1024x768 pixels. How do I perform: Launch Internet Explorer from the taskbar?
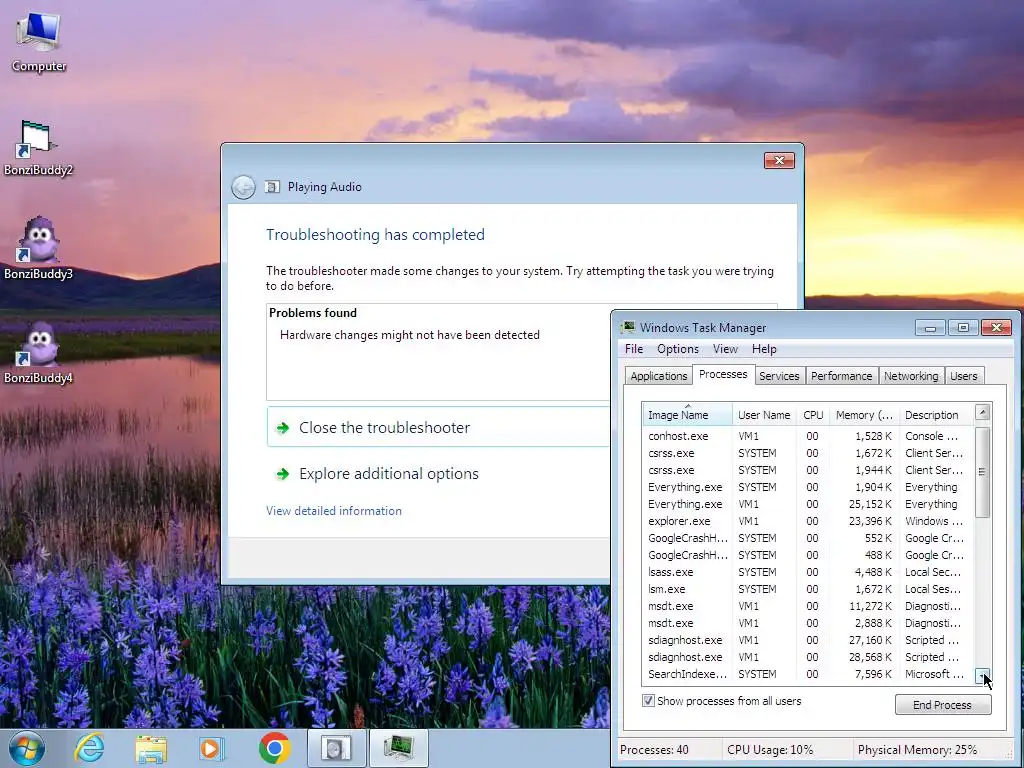coord(89,748)
